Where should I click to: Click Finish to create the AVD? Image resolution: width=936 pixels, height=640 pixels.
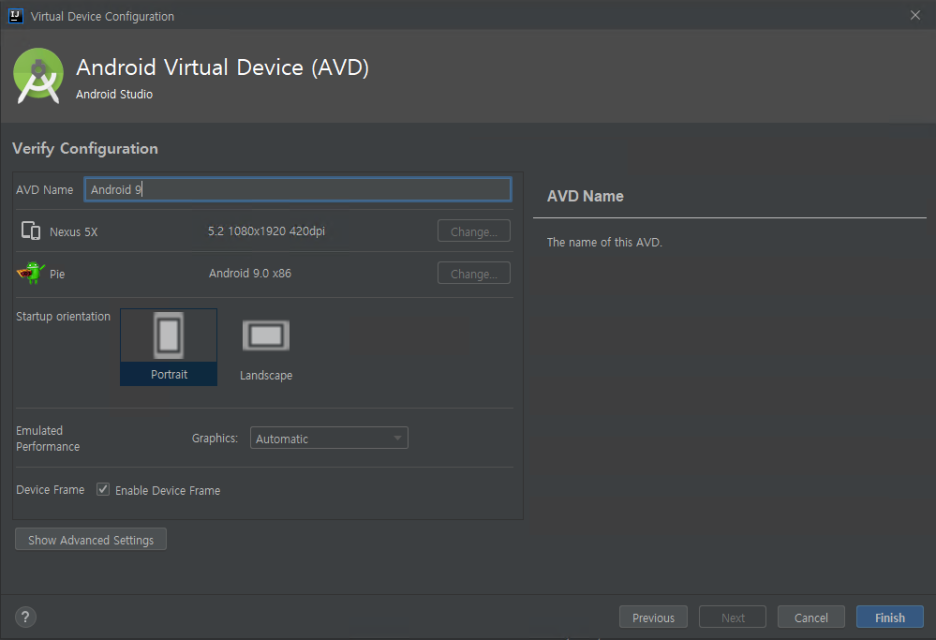[x=890, y=617]
